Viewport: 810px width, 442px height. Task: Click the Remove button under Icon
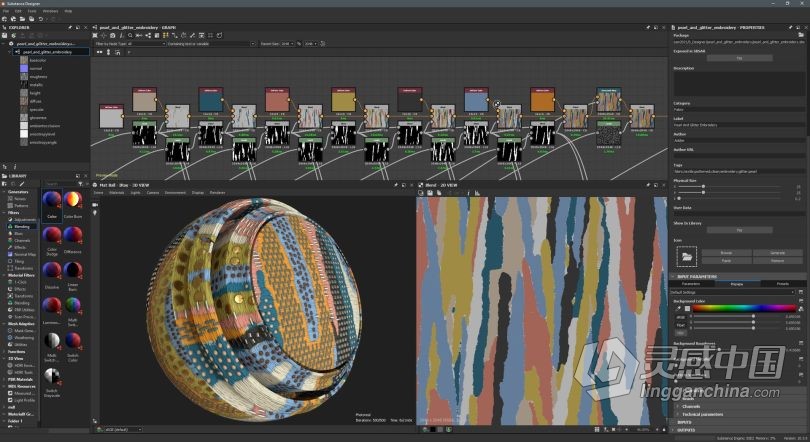[x=777, y=261]
